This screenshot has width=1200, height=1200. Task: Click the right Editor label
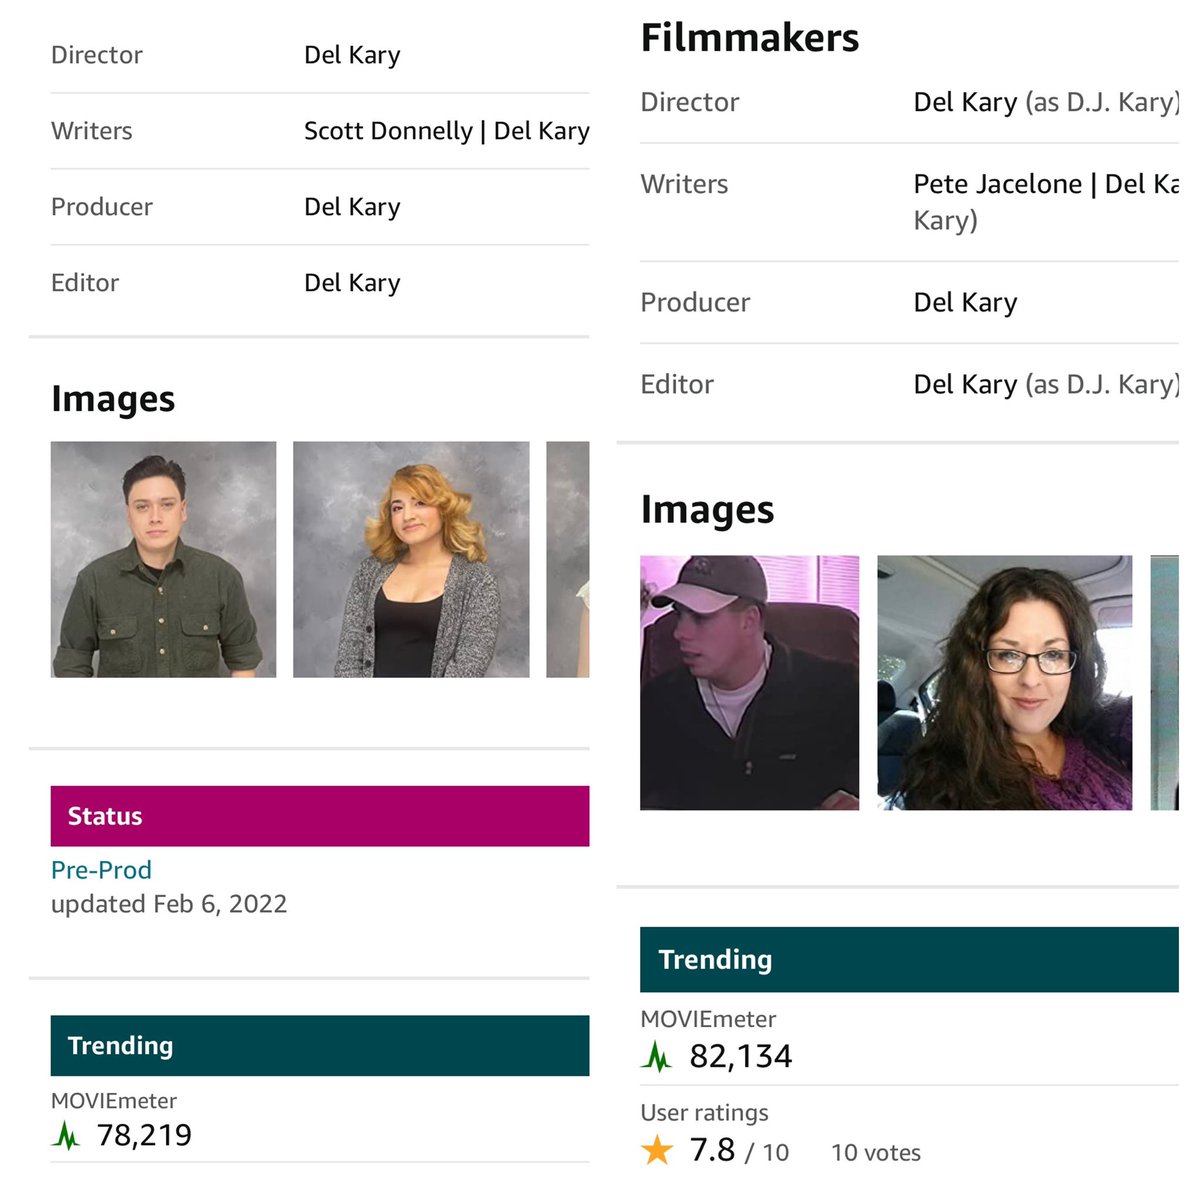[677, 384]
